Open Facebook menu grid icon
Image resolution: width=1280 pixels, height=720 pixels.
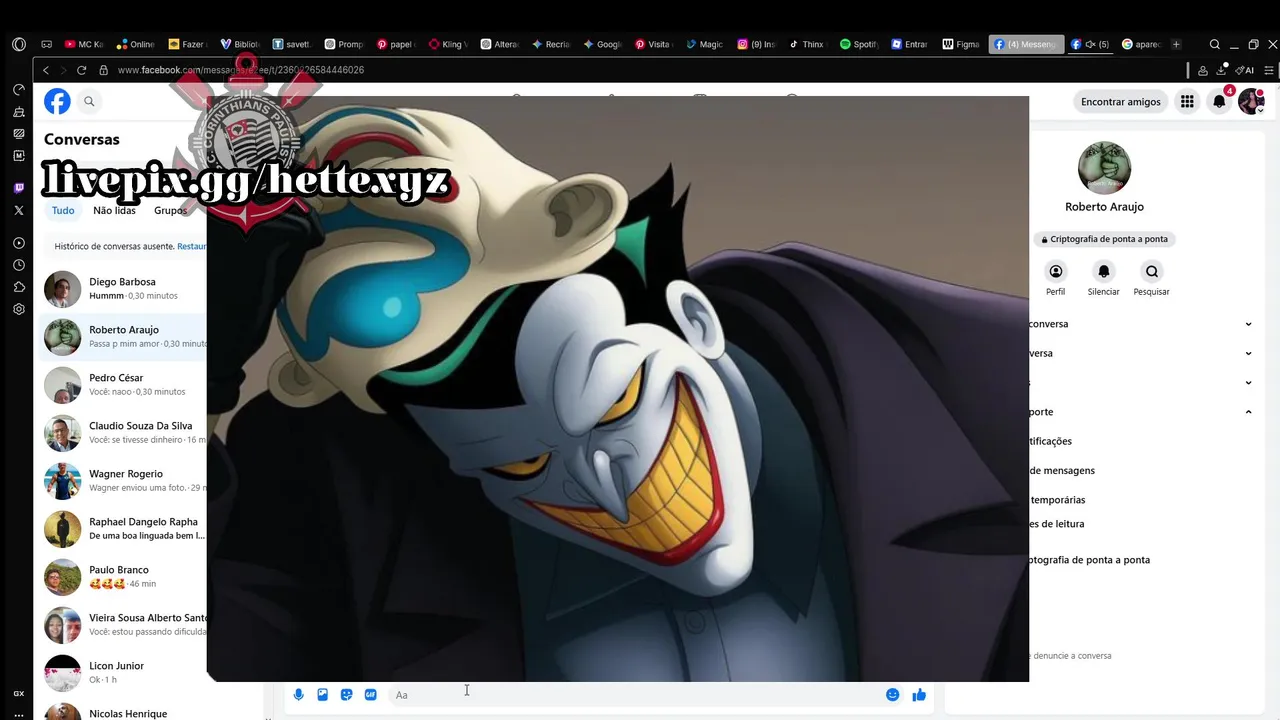pos(1187,101)
